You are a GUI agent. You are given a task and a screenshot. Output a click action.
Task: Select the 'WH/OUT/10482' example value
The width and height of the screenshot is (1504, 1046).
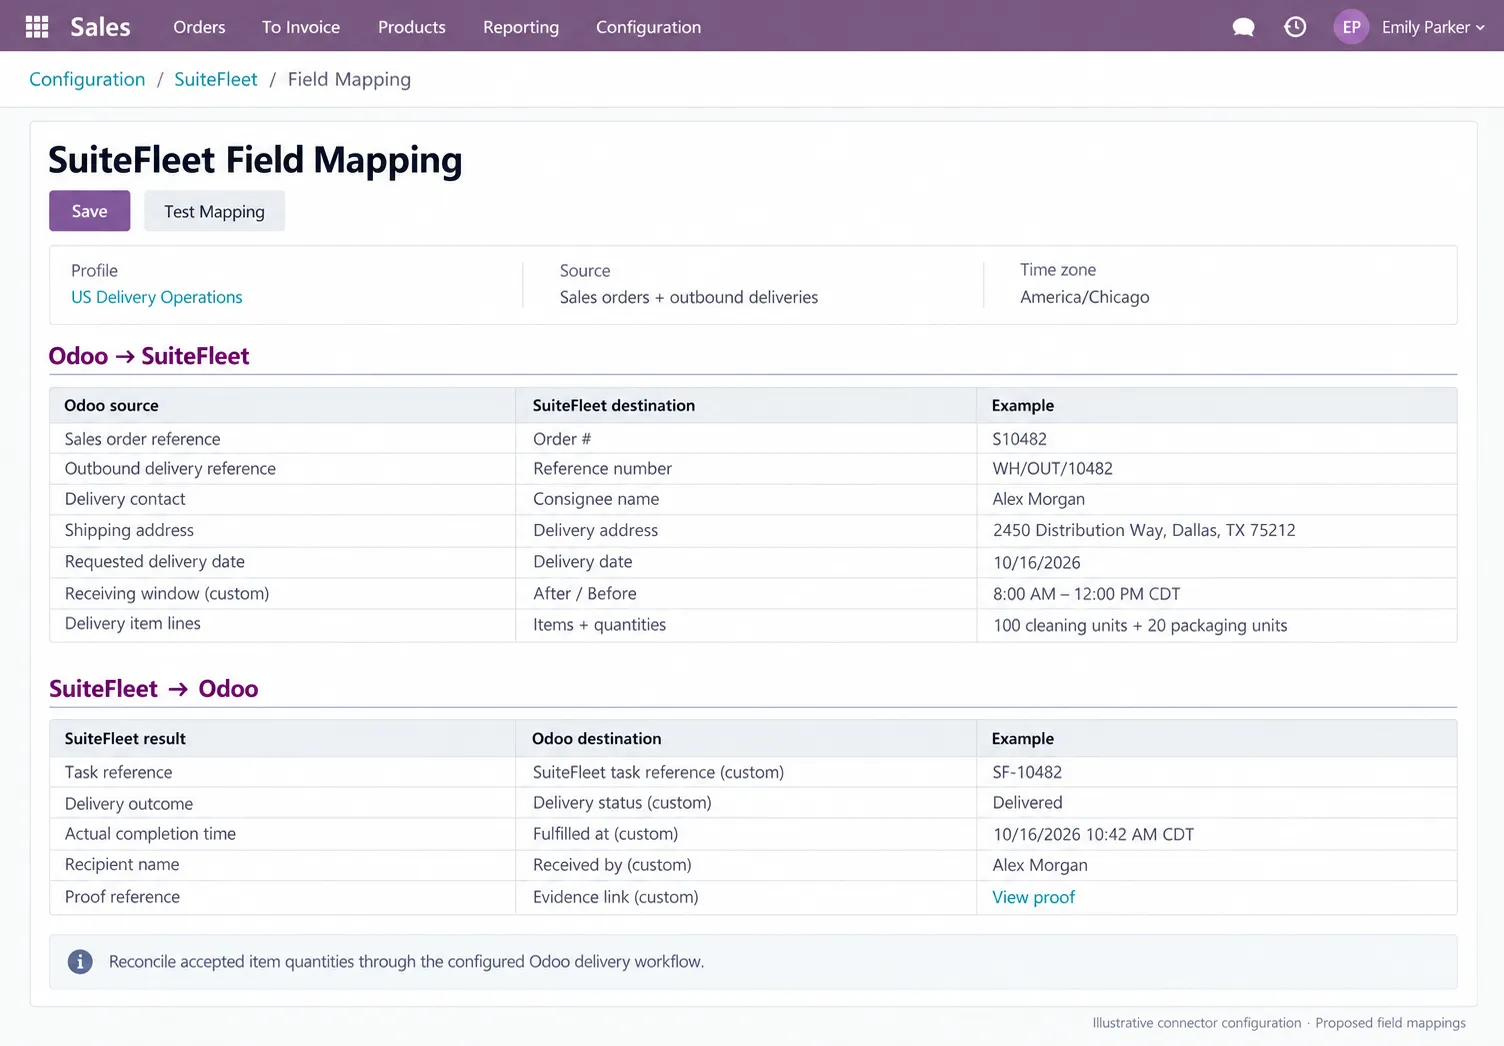pos(1052,469)
